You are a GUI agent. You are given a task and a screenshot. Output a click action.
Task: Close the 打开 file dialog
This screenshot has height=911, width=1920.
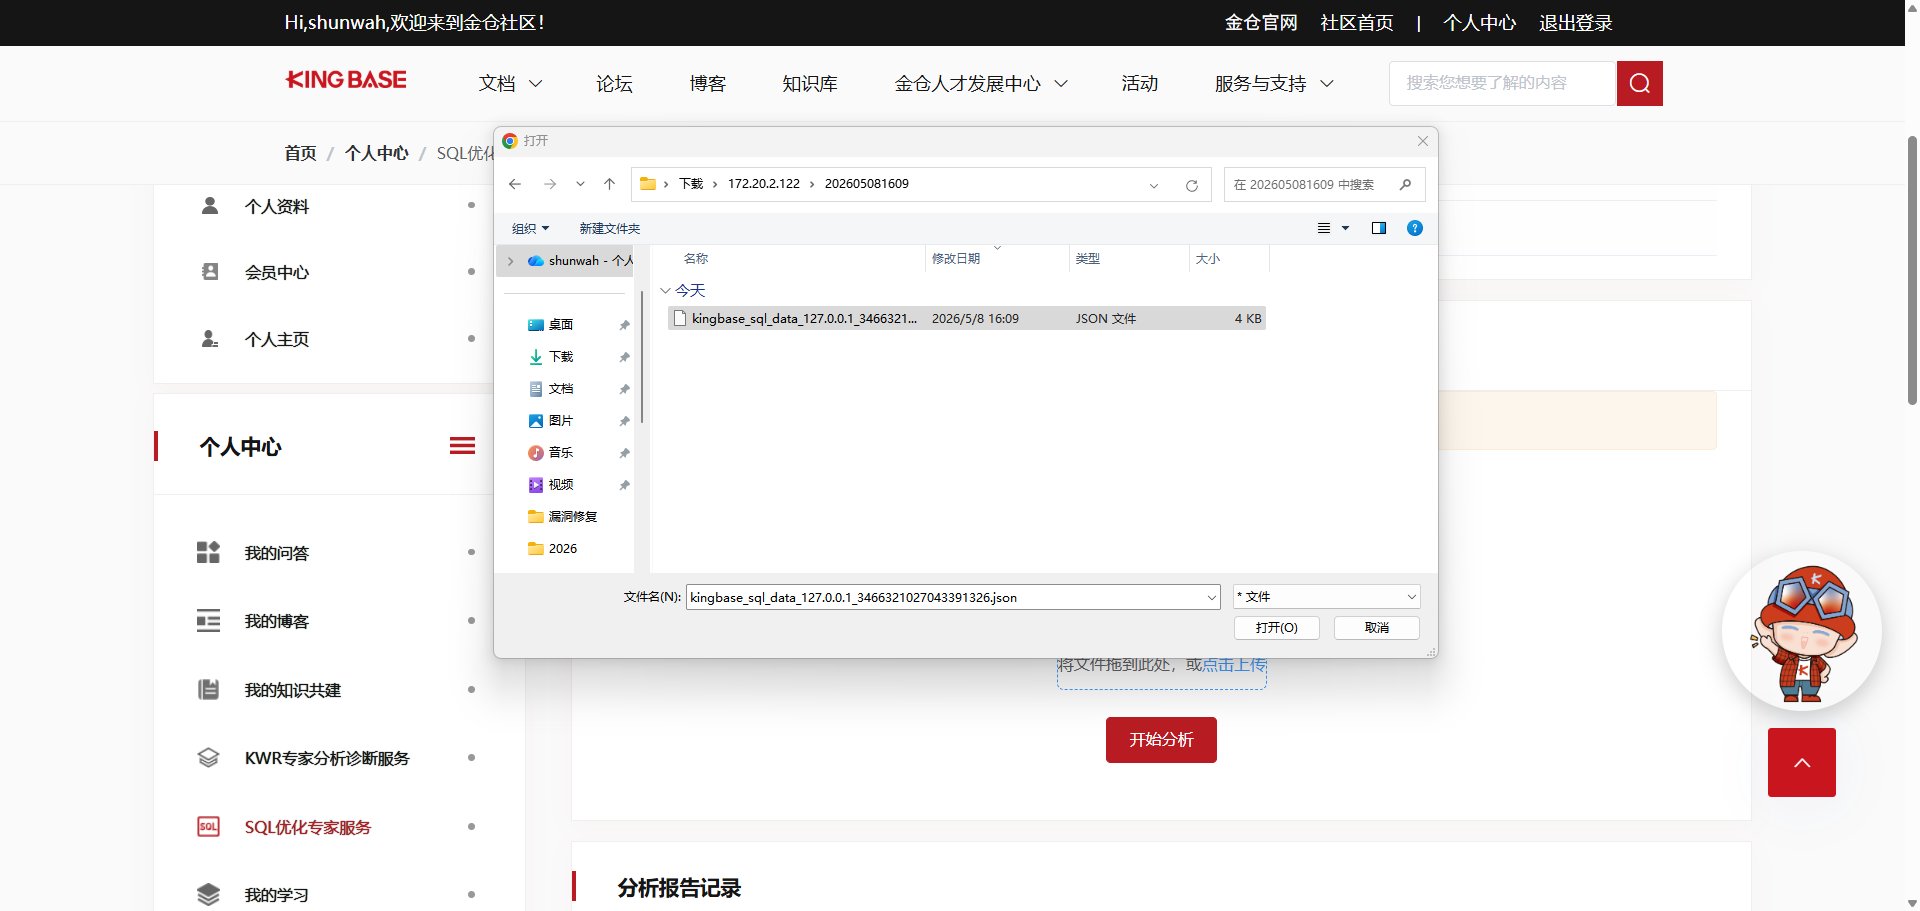pos(1422,141)
